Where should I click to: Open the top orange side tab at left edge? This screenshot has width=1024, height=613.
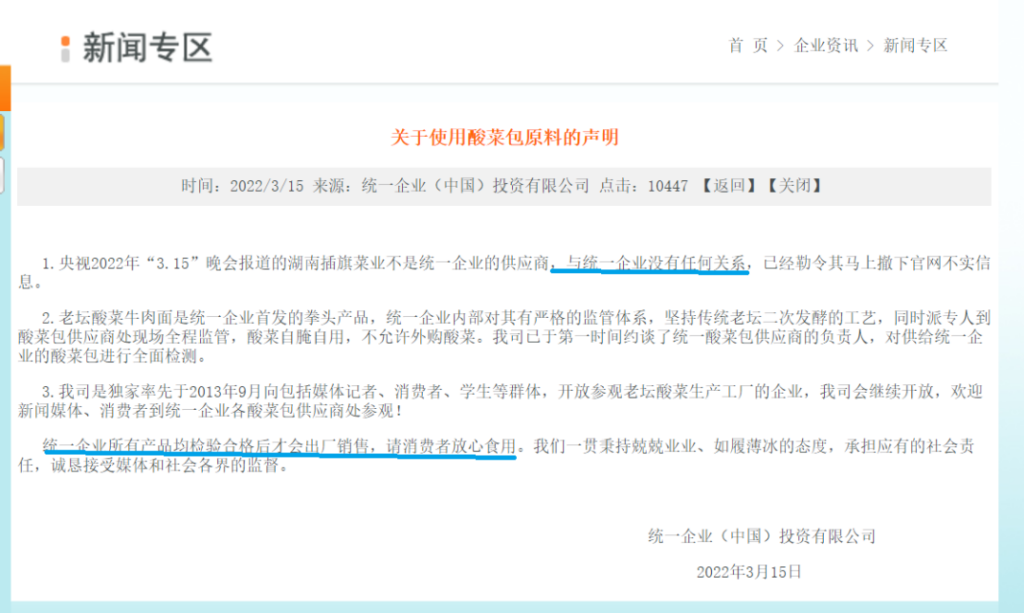click(x=5, y=88)
